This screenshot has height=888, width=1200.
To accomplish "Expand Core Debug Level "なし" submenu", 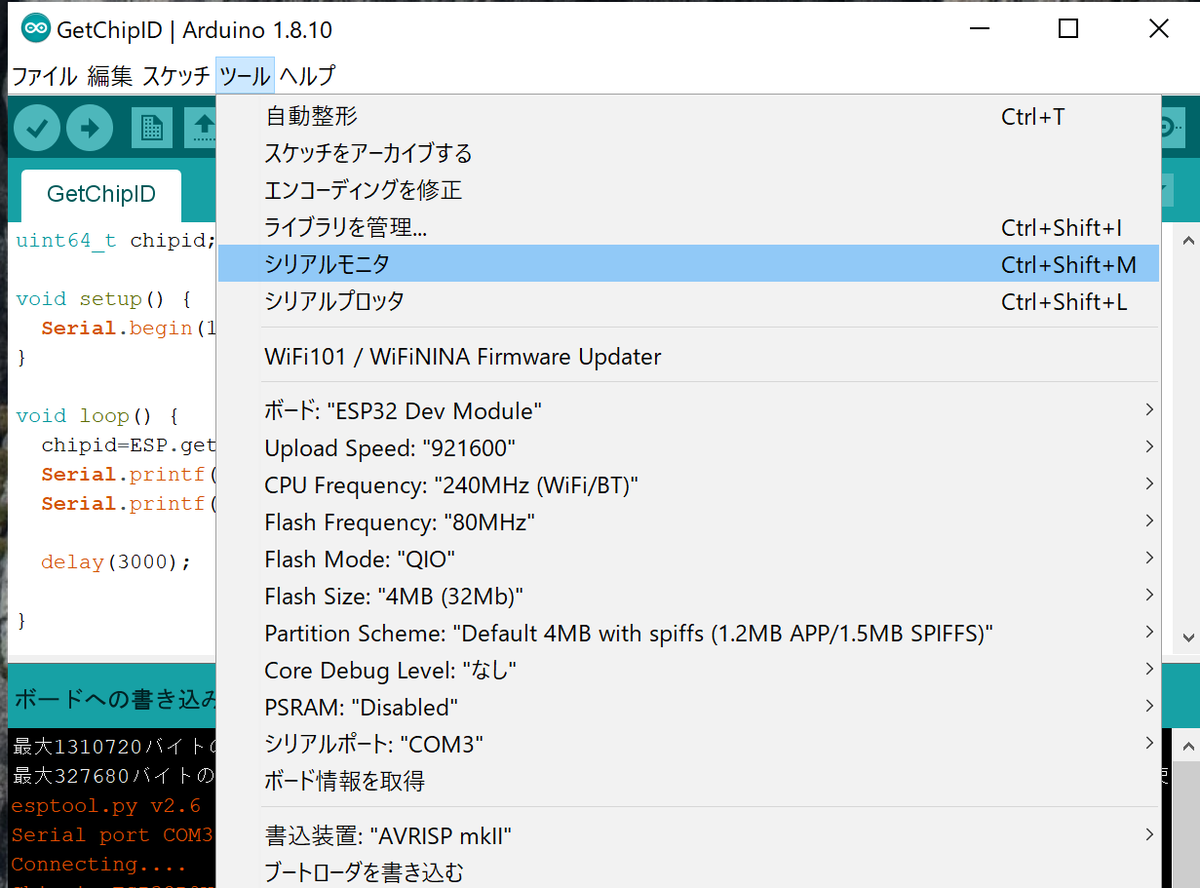I will pos(688,670).
